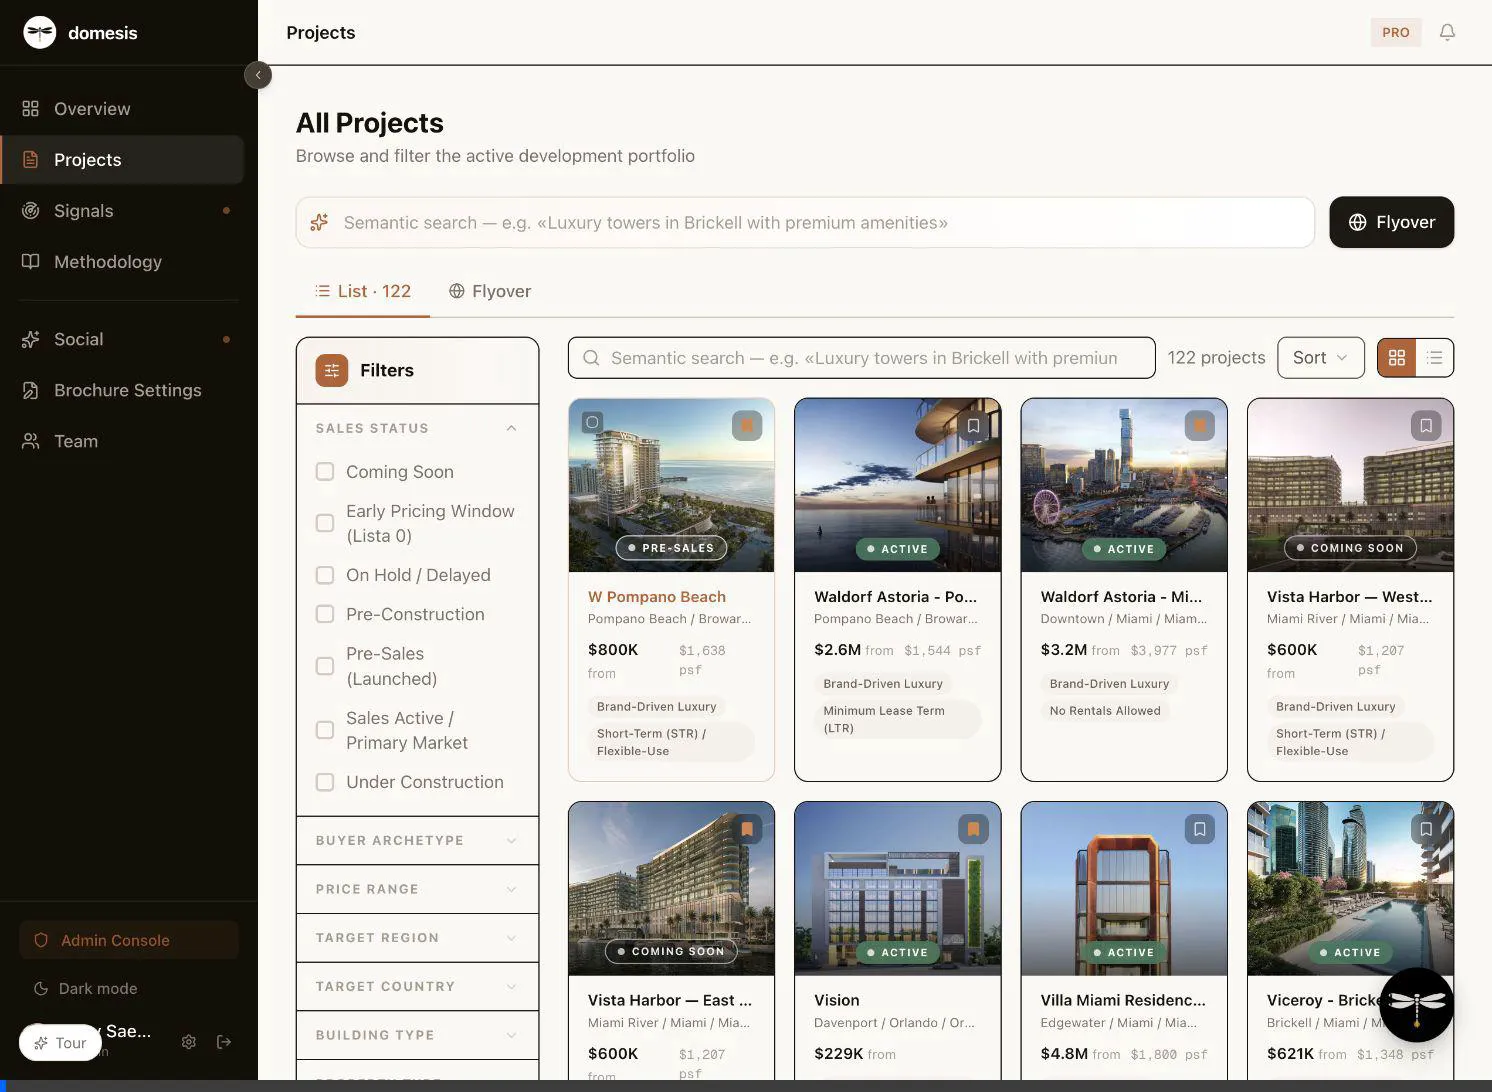The width and height of the screenshot is (1492, 1092).
Task: Open Overview in the sidebar
Action: 122,109
